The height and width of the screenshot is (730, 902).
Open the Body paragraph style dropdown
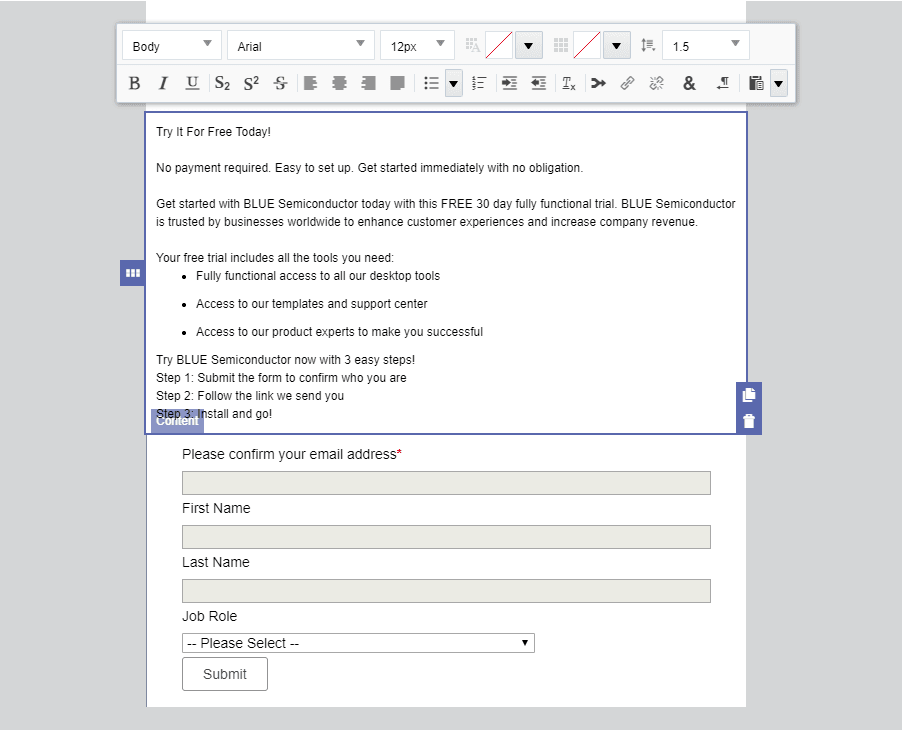[171, 45]
